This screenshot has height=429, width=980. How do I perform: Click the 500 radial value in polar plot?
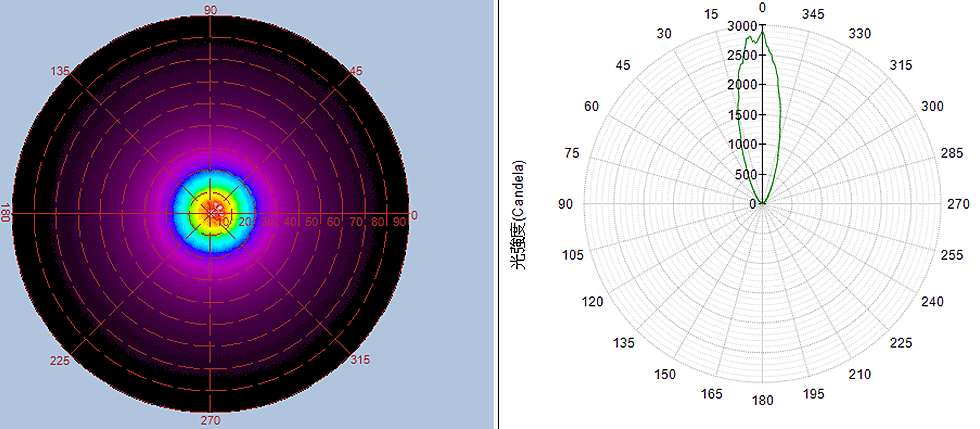point(746,175)
